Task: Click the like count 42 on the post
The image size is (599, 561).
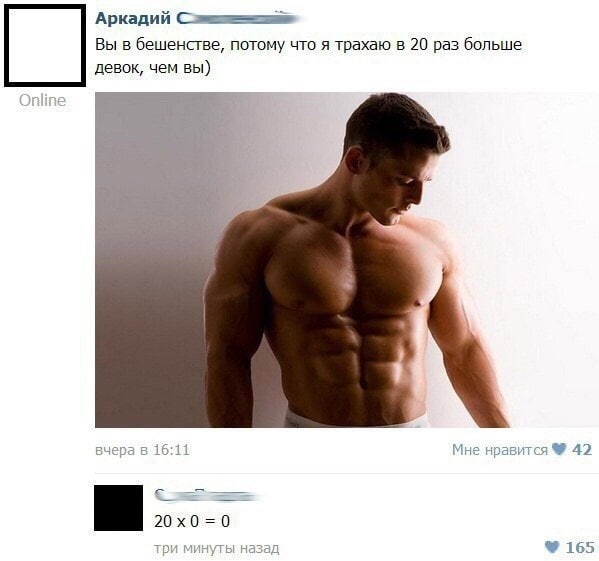Action: (582, 449)
